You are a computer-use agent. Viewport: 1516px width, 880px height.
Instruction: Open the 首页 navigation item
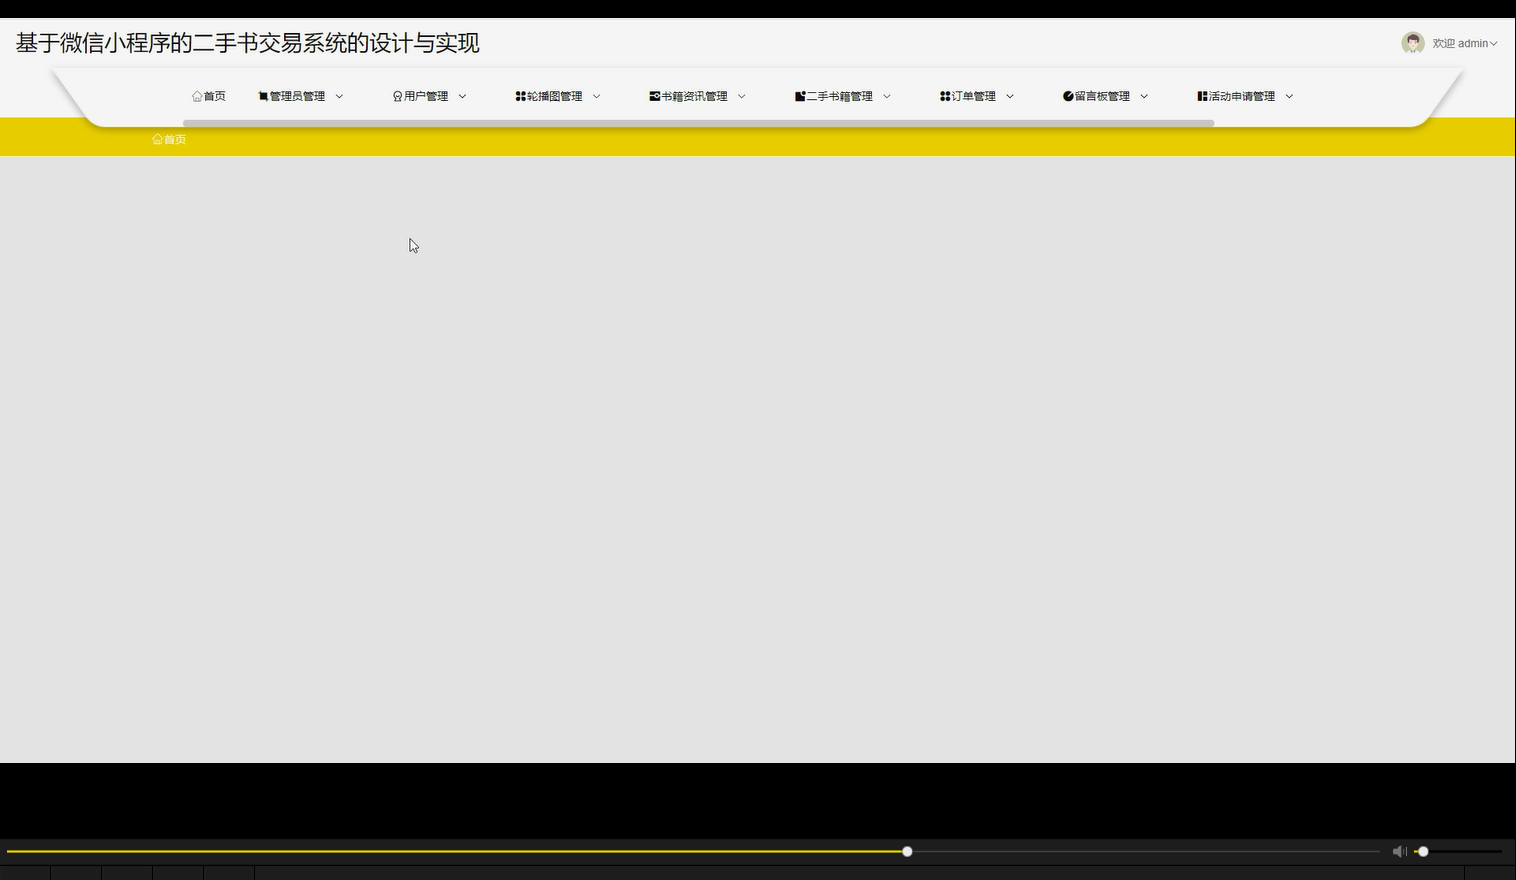[x=209, y=97]
